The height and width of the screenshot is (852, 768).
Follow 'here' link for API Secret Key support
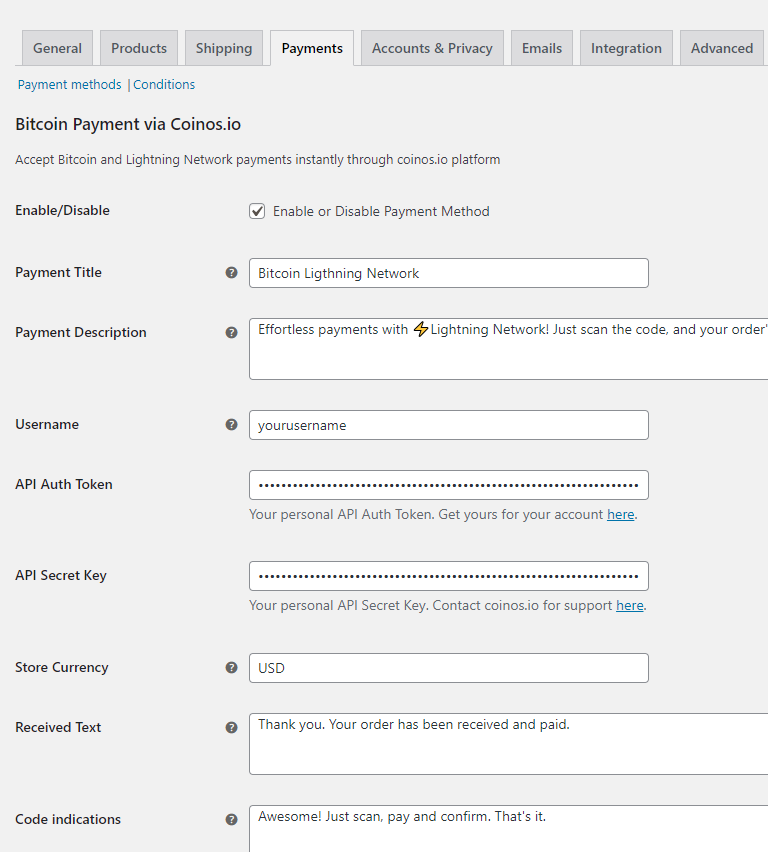point(630,605)
